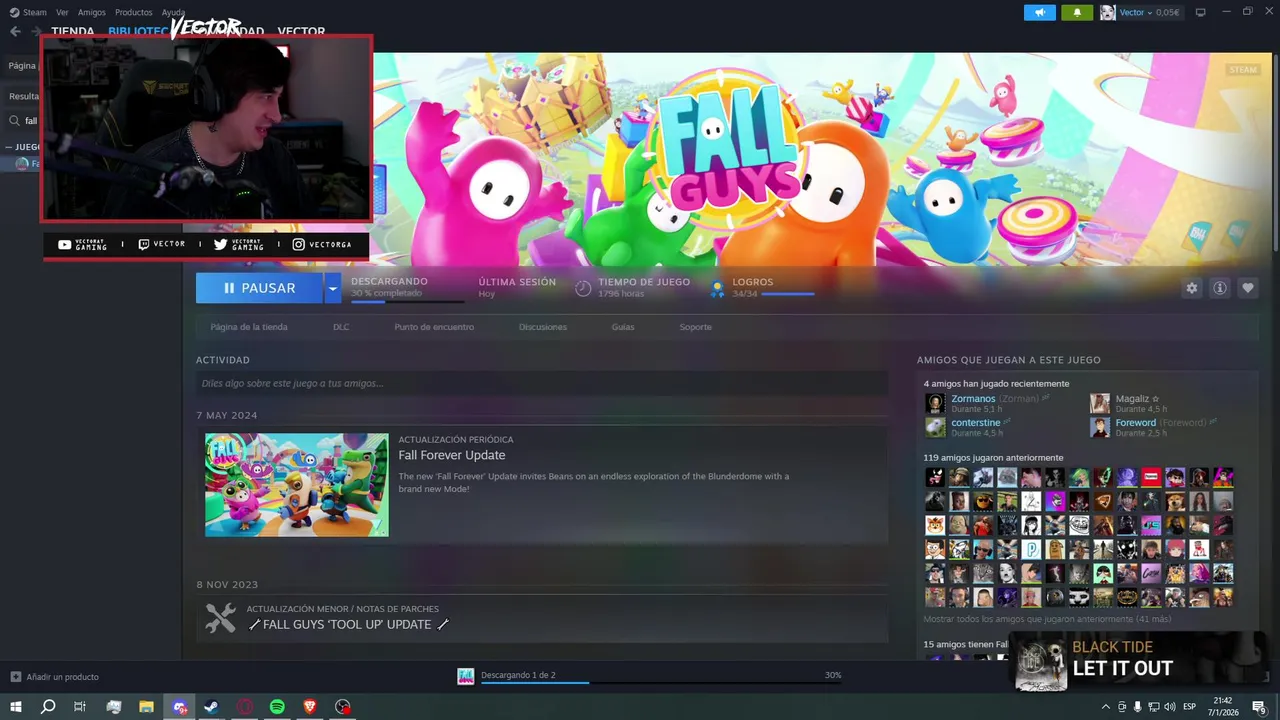Add Fall Guys to favorites with heart icon

[1247, 288]
